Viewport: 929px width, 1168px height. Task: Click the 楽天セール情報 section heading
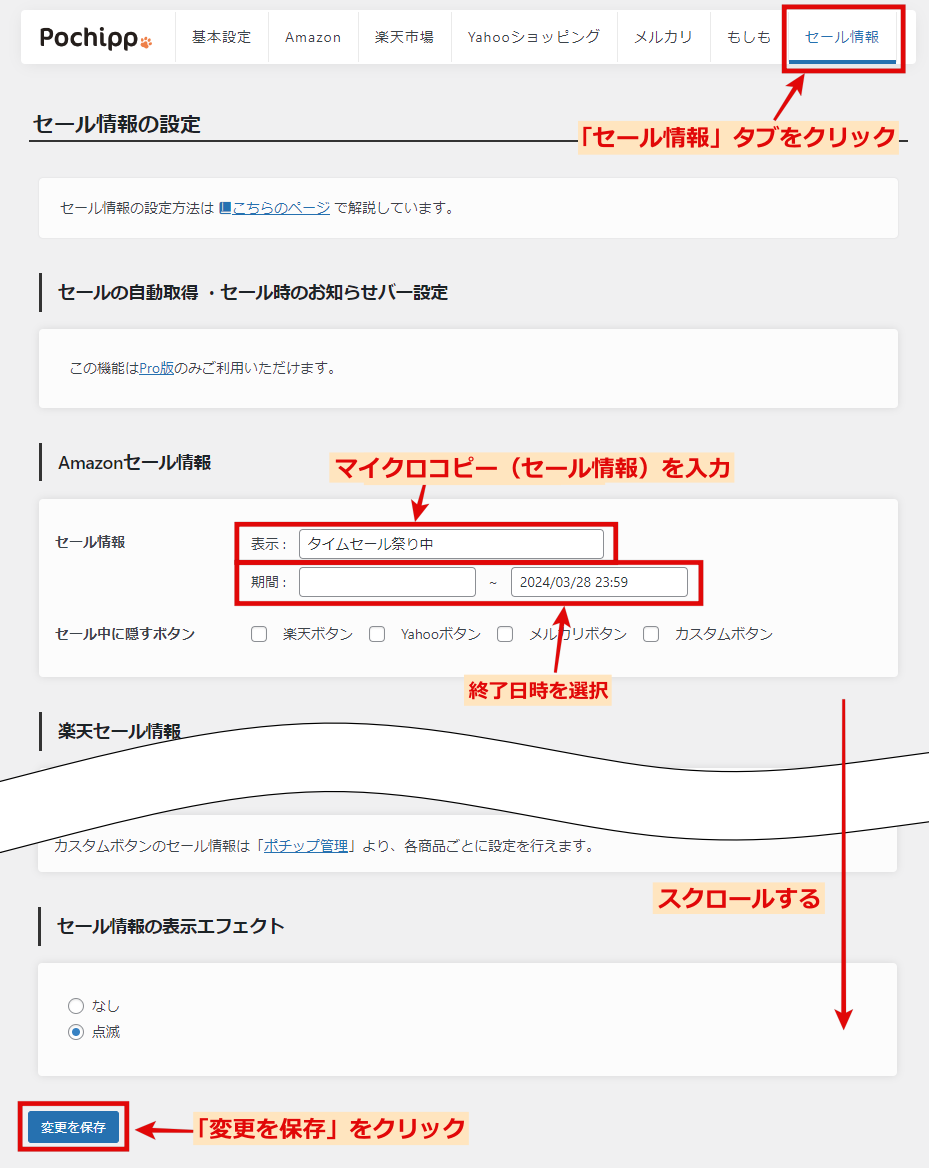119,731
